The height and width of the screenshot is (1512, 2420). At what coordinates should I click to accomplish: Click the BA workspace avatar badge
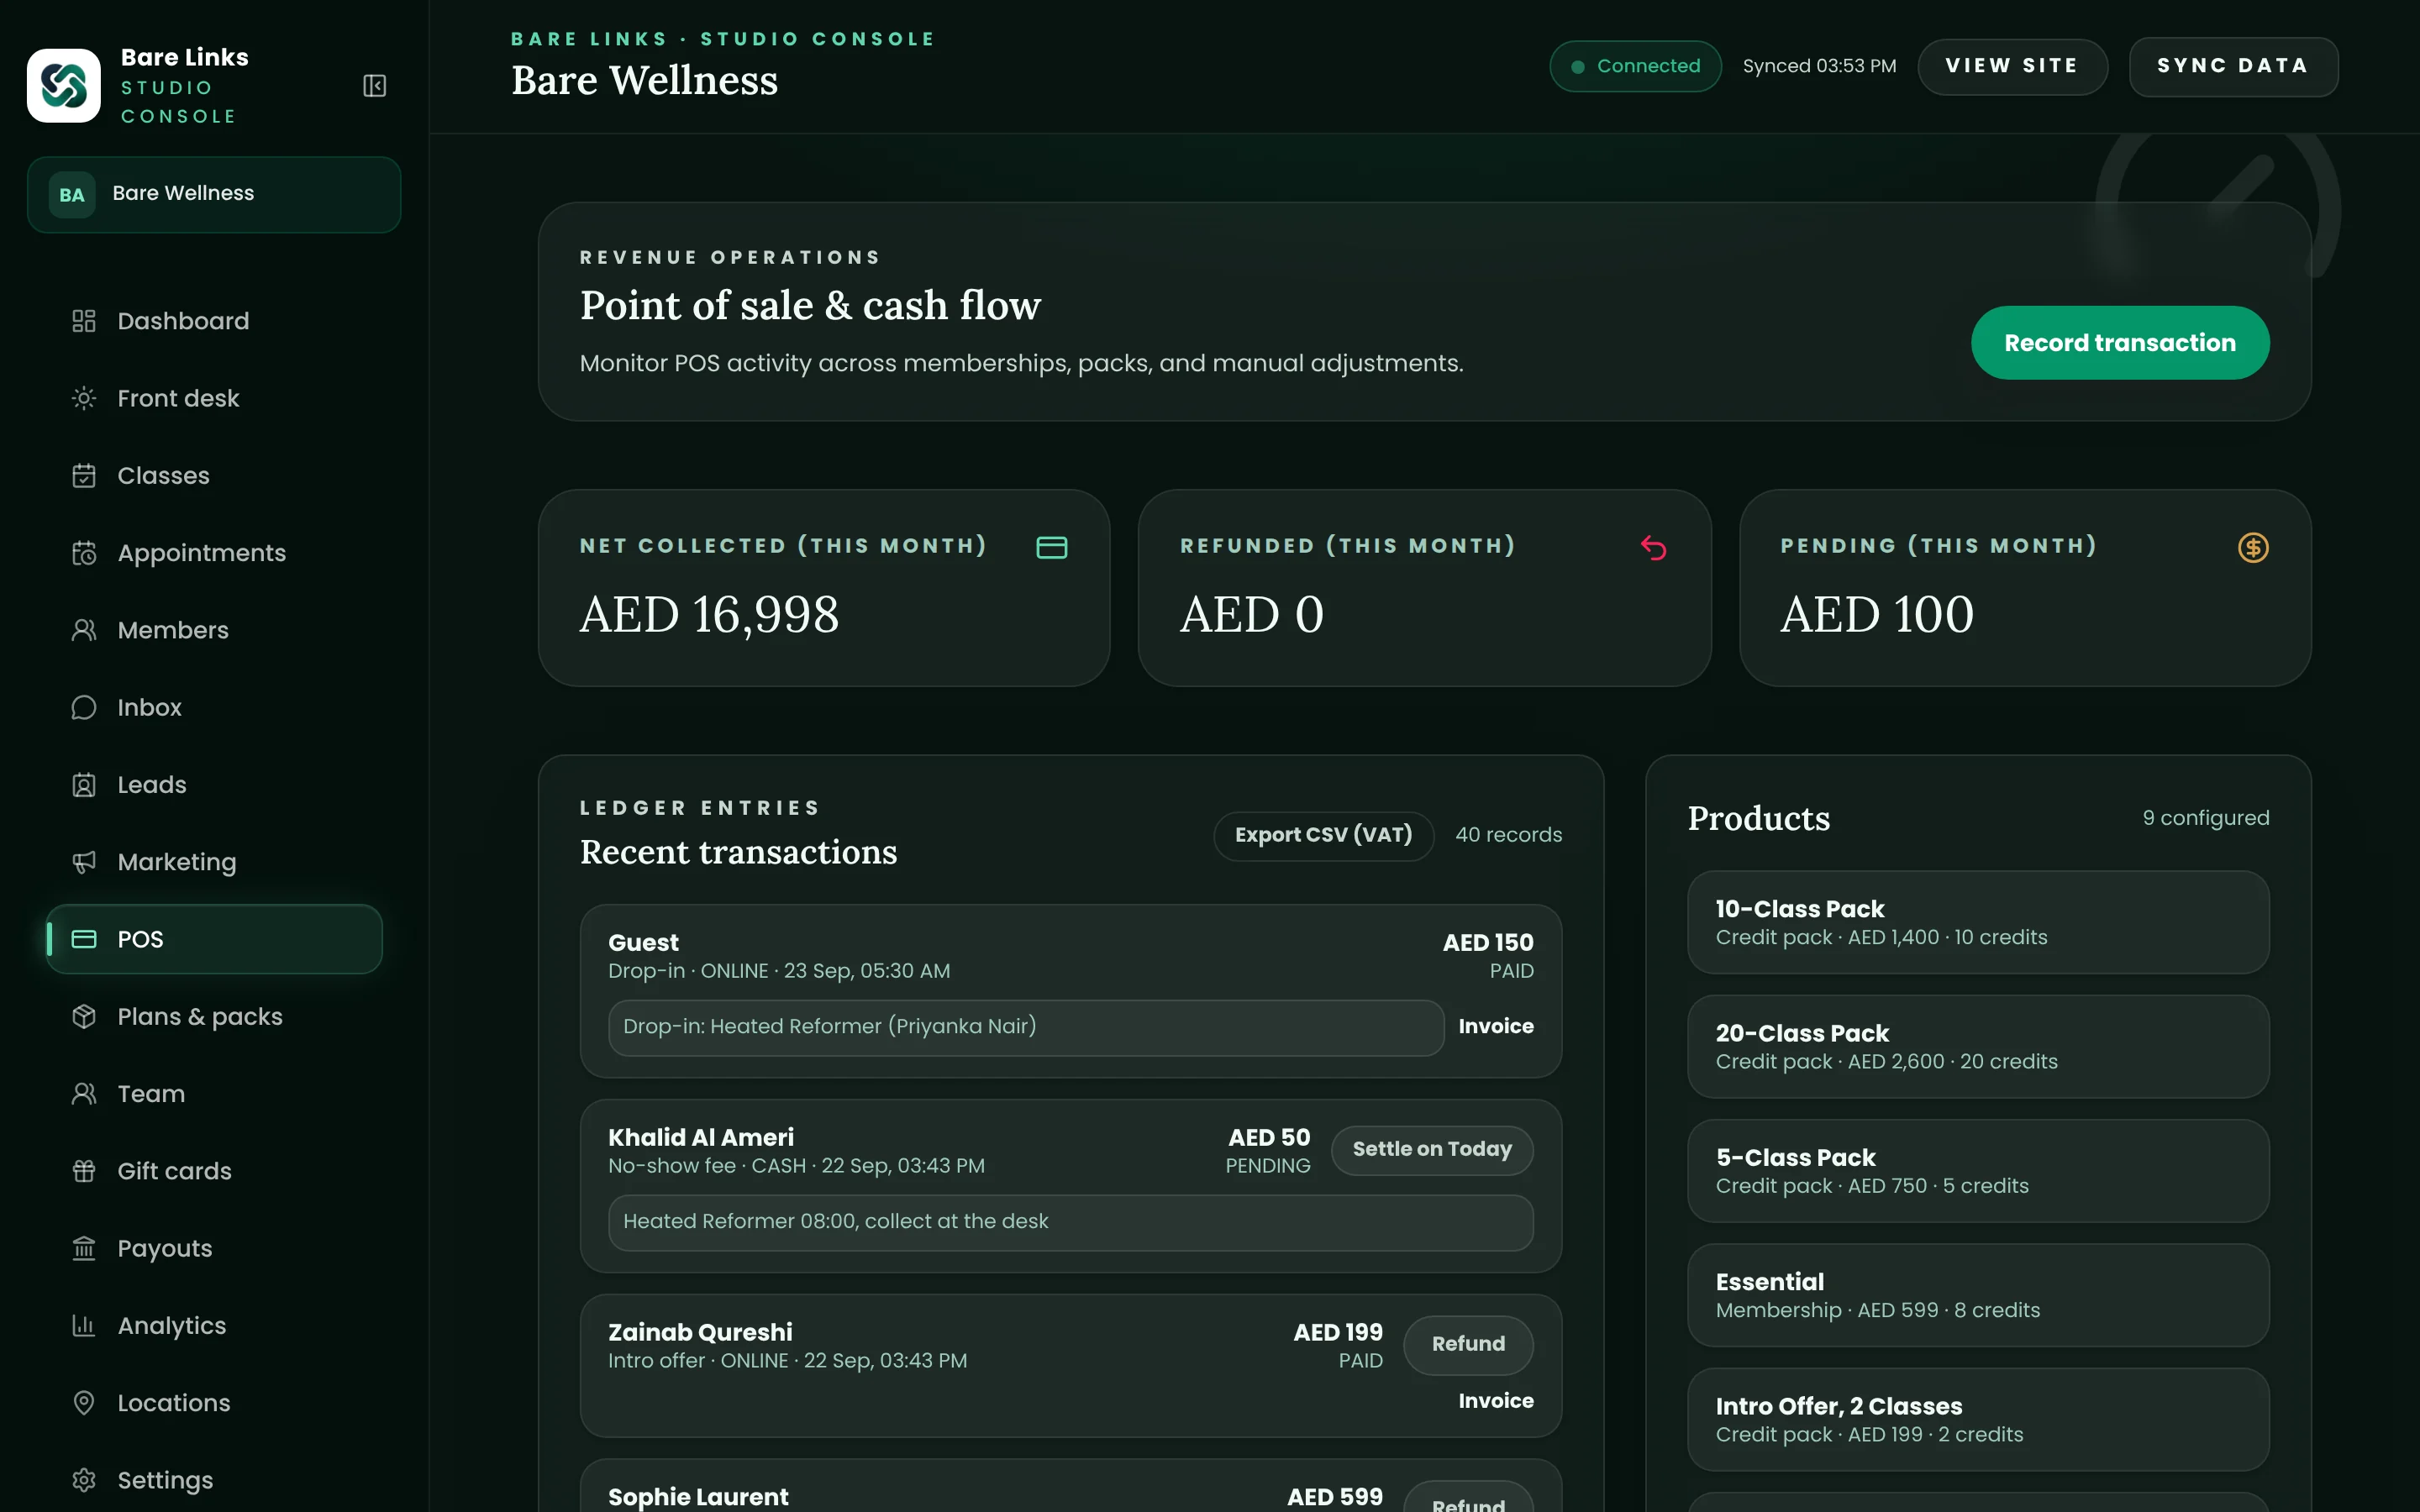72,195
